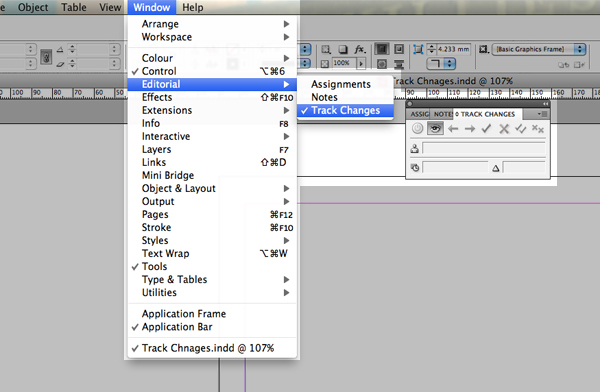Enable Application Frame option
This screenshot has width=600, height=392.
pyautogui.click(x=212, y=314)
